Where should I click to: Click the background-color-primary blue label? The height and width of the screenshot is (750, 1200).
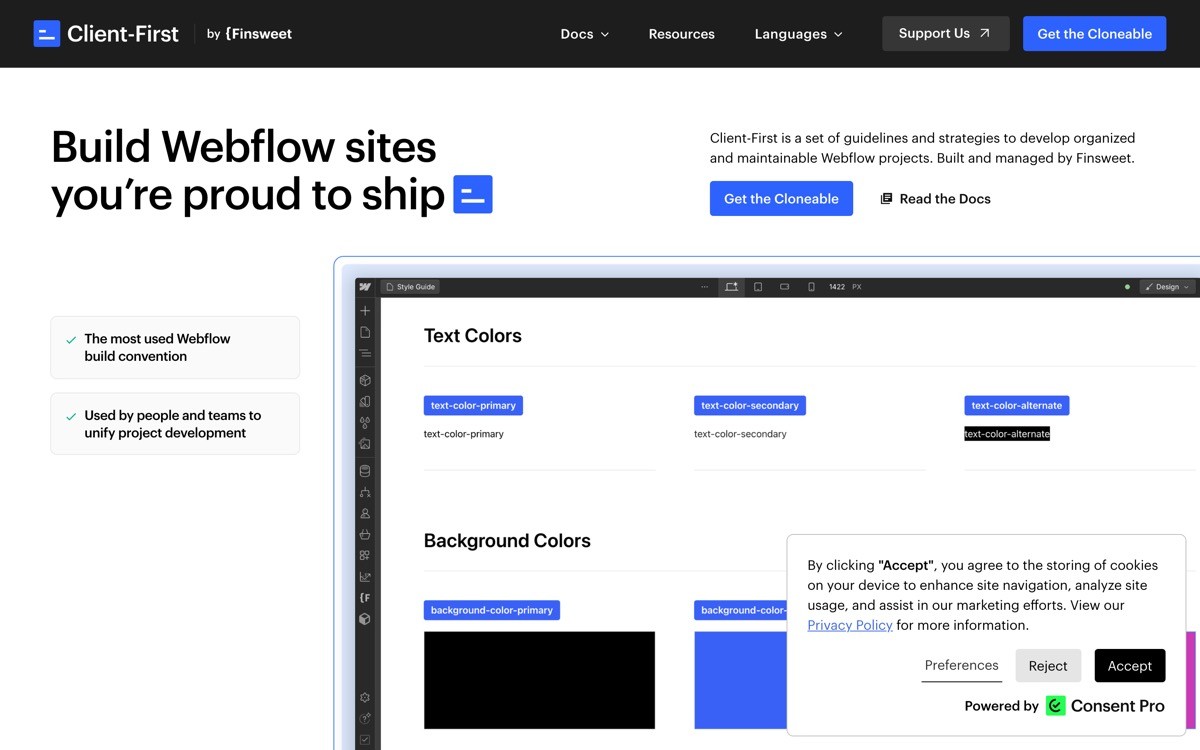(492, 610)
